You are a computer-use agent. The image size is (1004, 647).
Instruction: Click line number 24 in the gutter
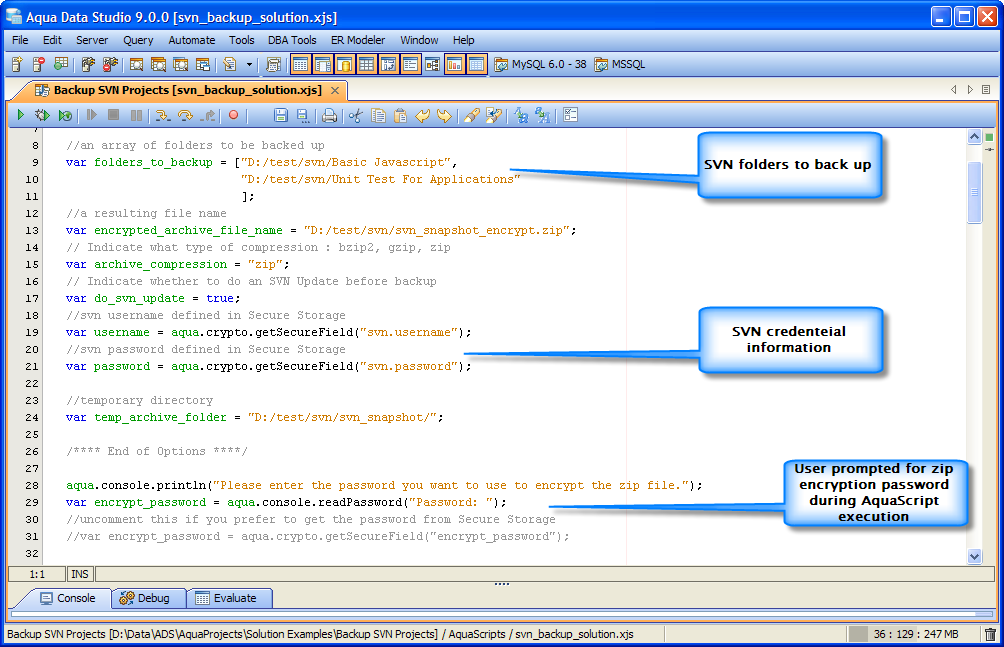click(32, 417)
